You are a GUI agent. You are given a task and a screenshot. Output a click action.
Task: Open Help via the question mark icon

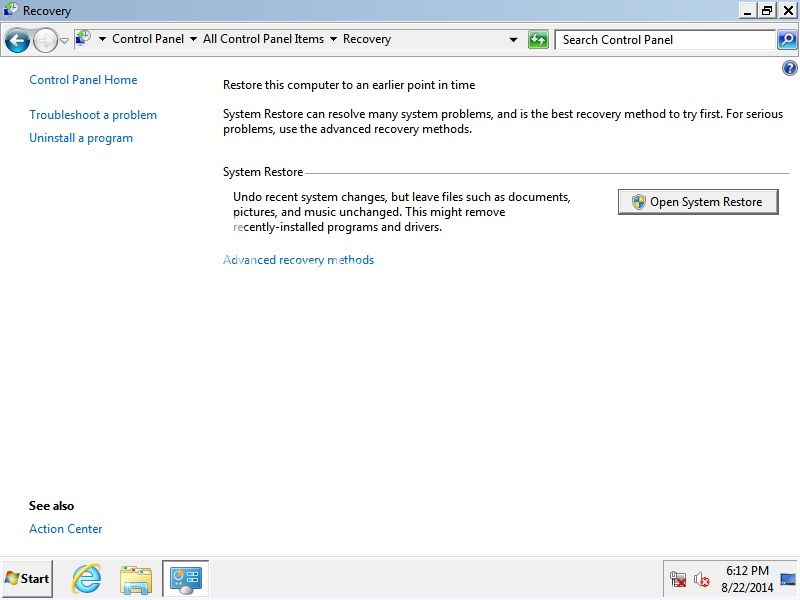pos(791,68)
